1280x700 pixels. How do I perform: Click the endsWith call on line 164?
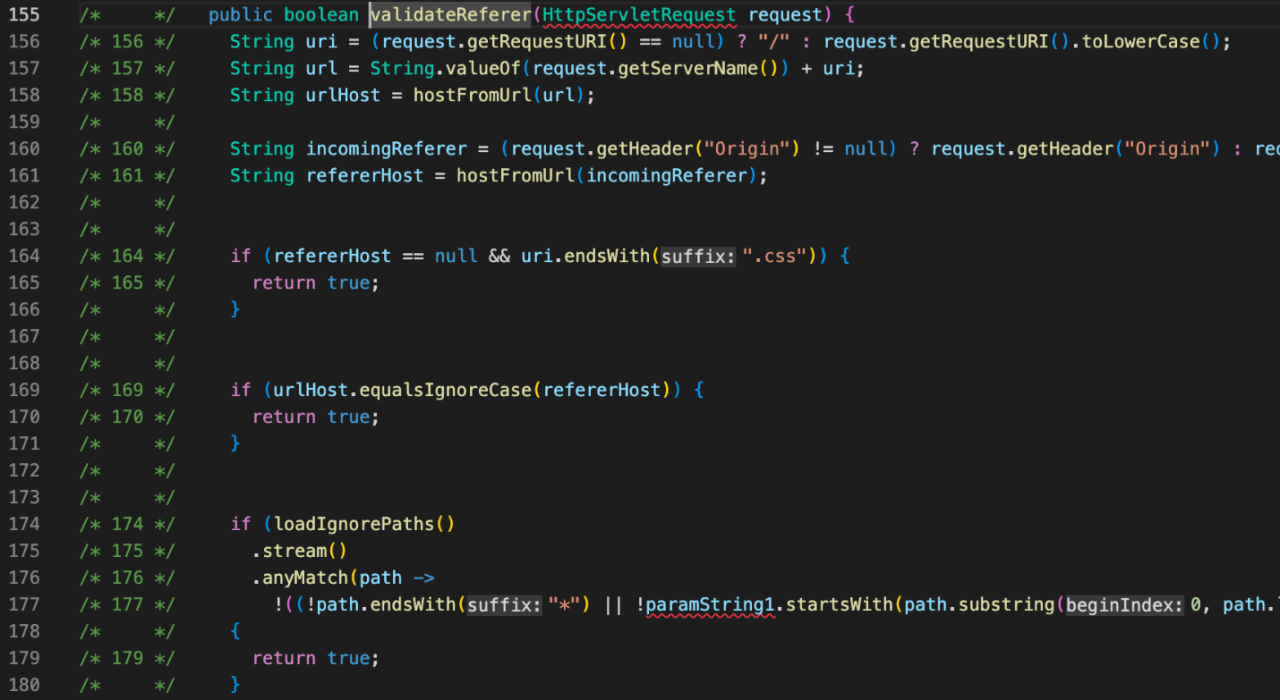[x=606, y=256]
